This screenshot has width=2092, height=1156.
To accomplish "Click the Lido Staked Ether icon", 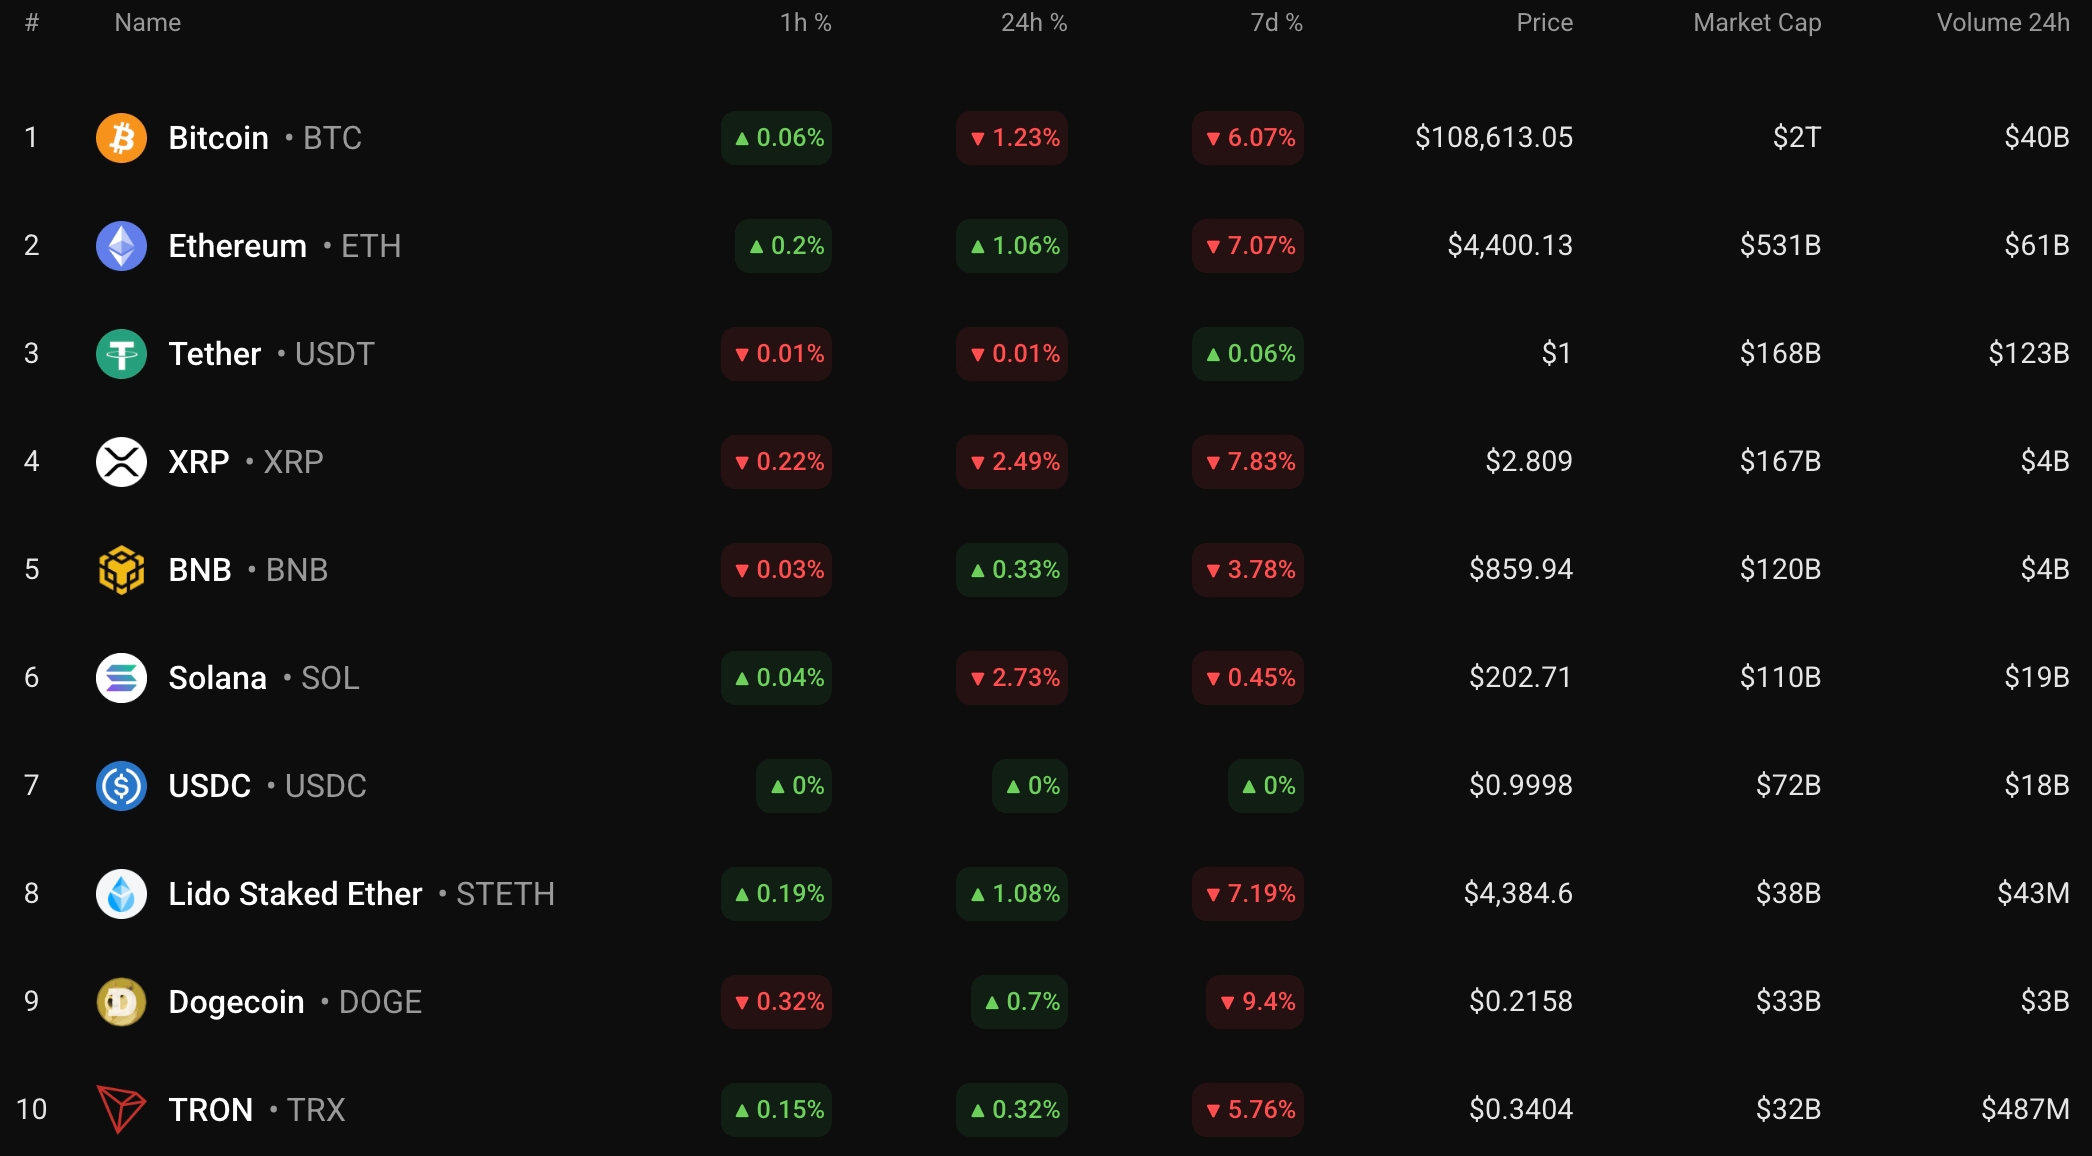I will click(x=121, y=894).
